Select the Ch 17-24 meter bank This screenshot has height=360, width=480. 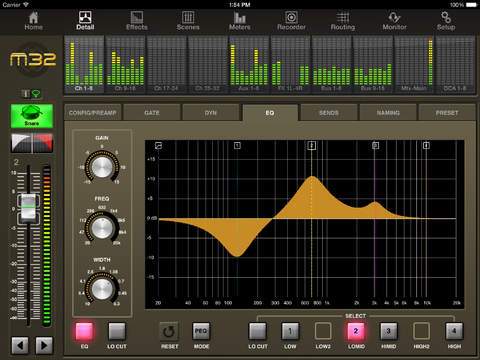(x=167, y=64)
